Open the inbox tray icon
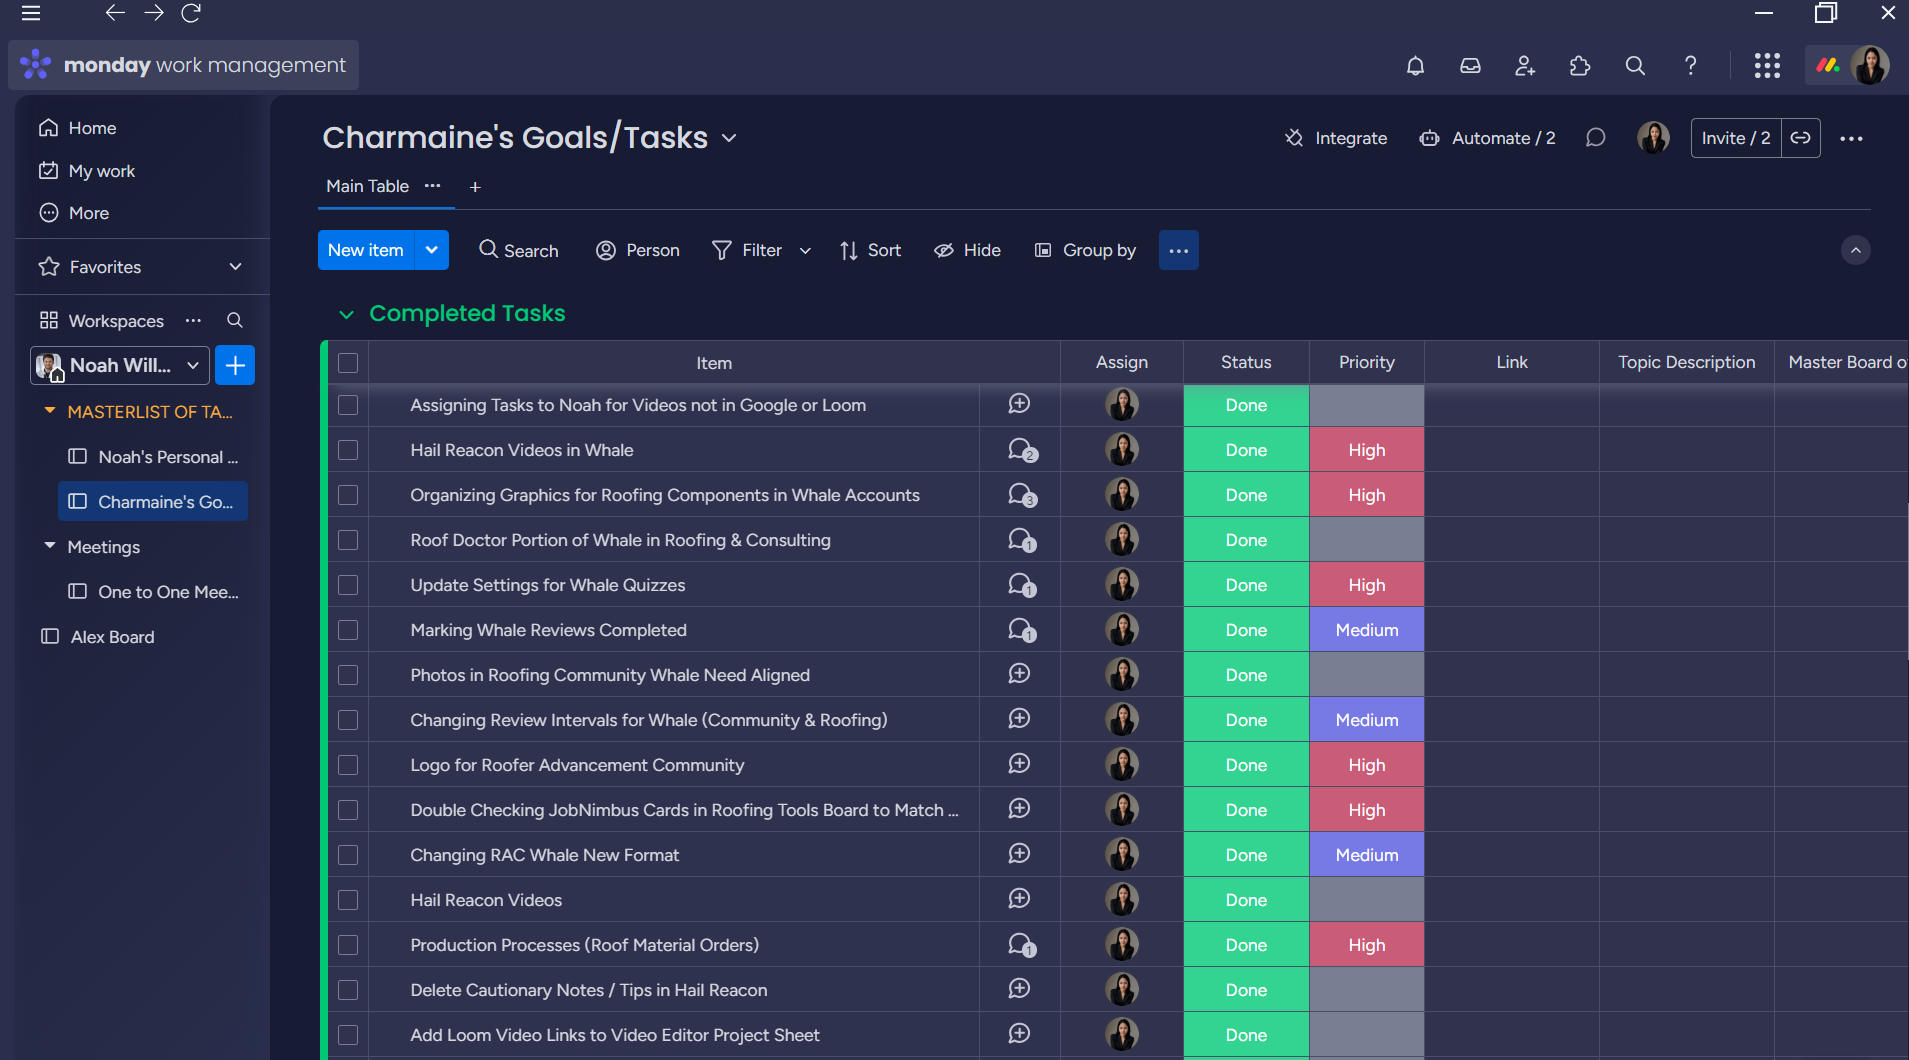 pyautogui.click(x=1470, y=66)
